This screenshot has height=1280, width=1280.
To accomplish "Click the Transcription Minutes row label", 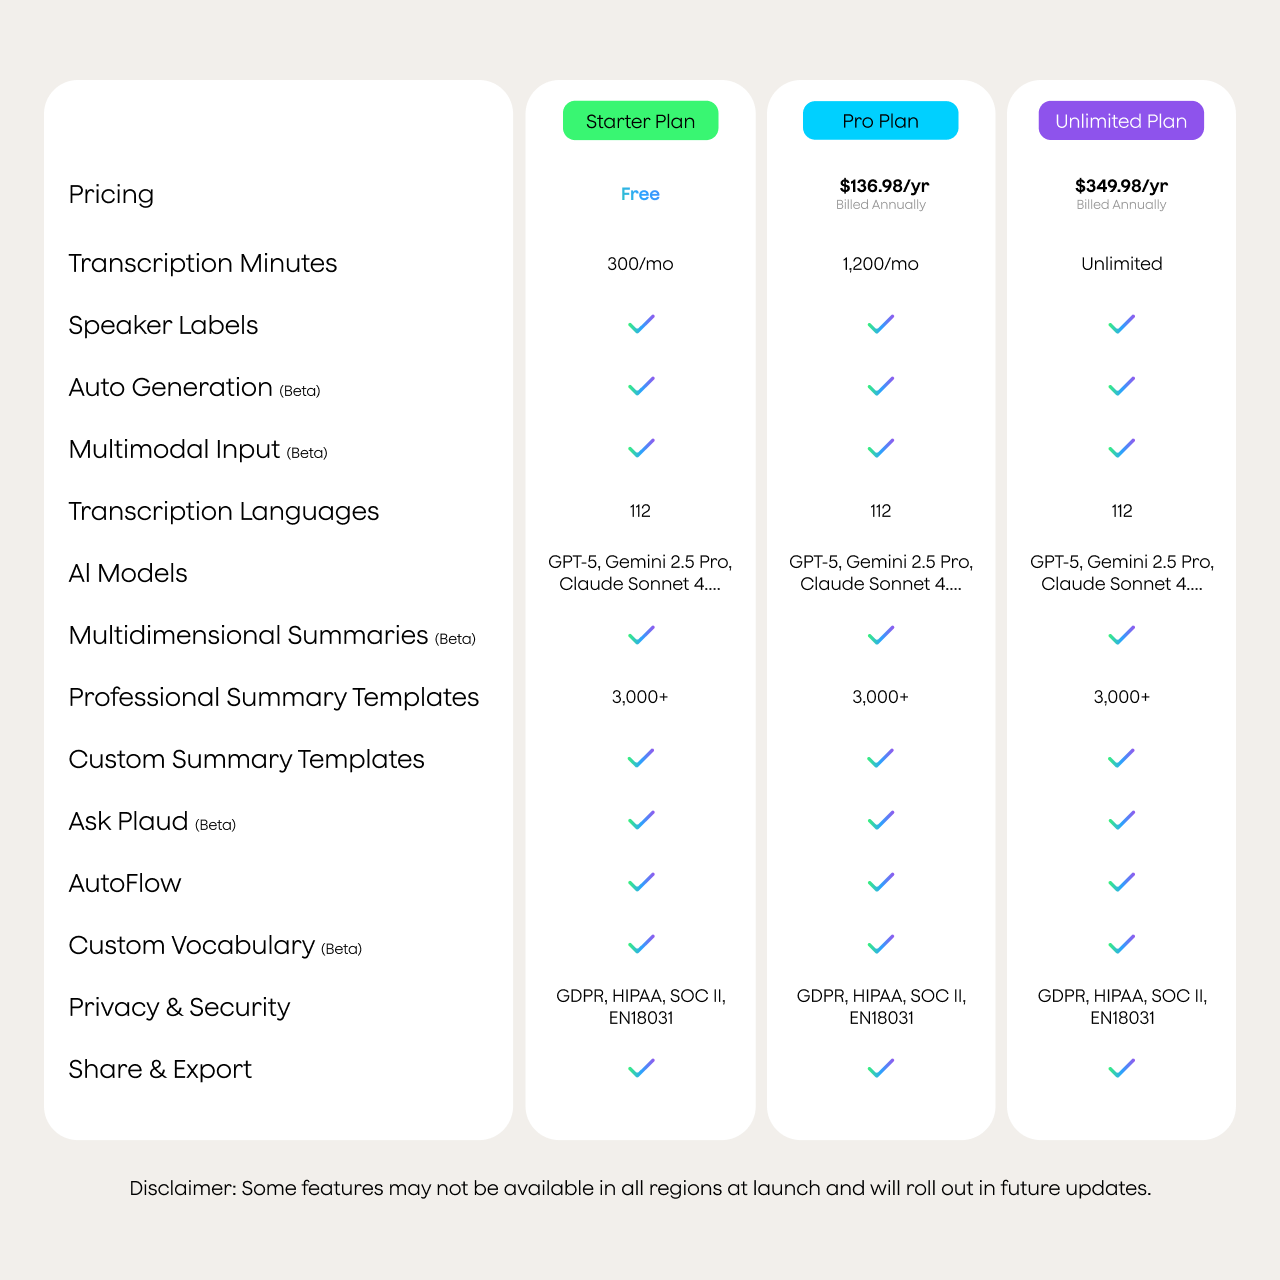I will click(x=203, y=263).
